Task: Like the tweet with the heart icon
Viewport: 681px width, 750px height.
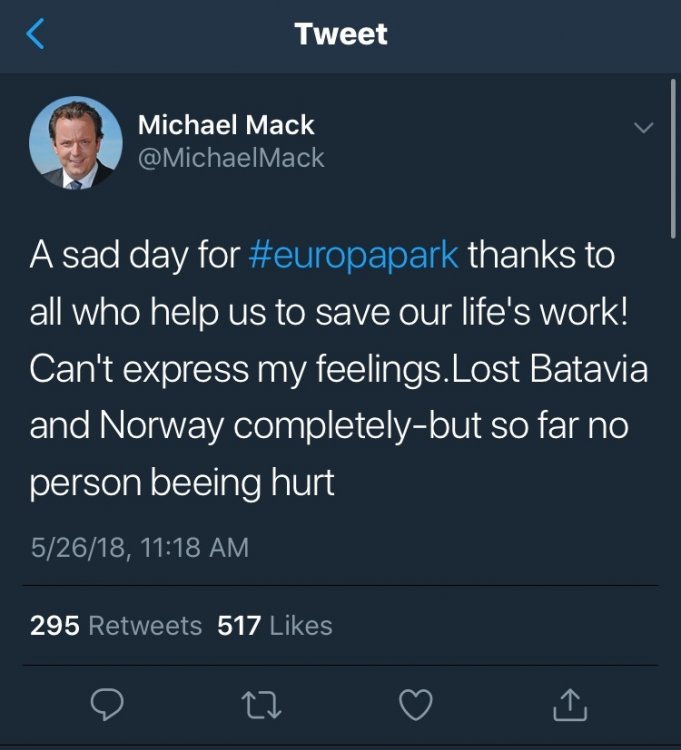Action: (x=415, y=706)
